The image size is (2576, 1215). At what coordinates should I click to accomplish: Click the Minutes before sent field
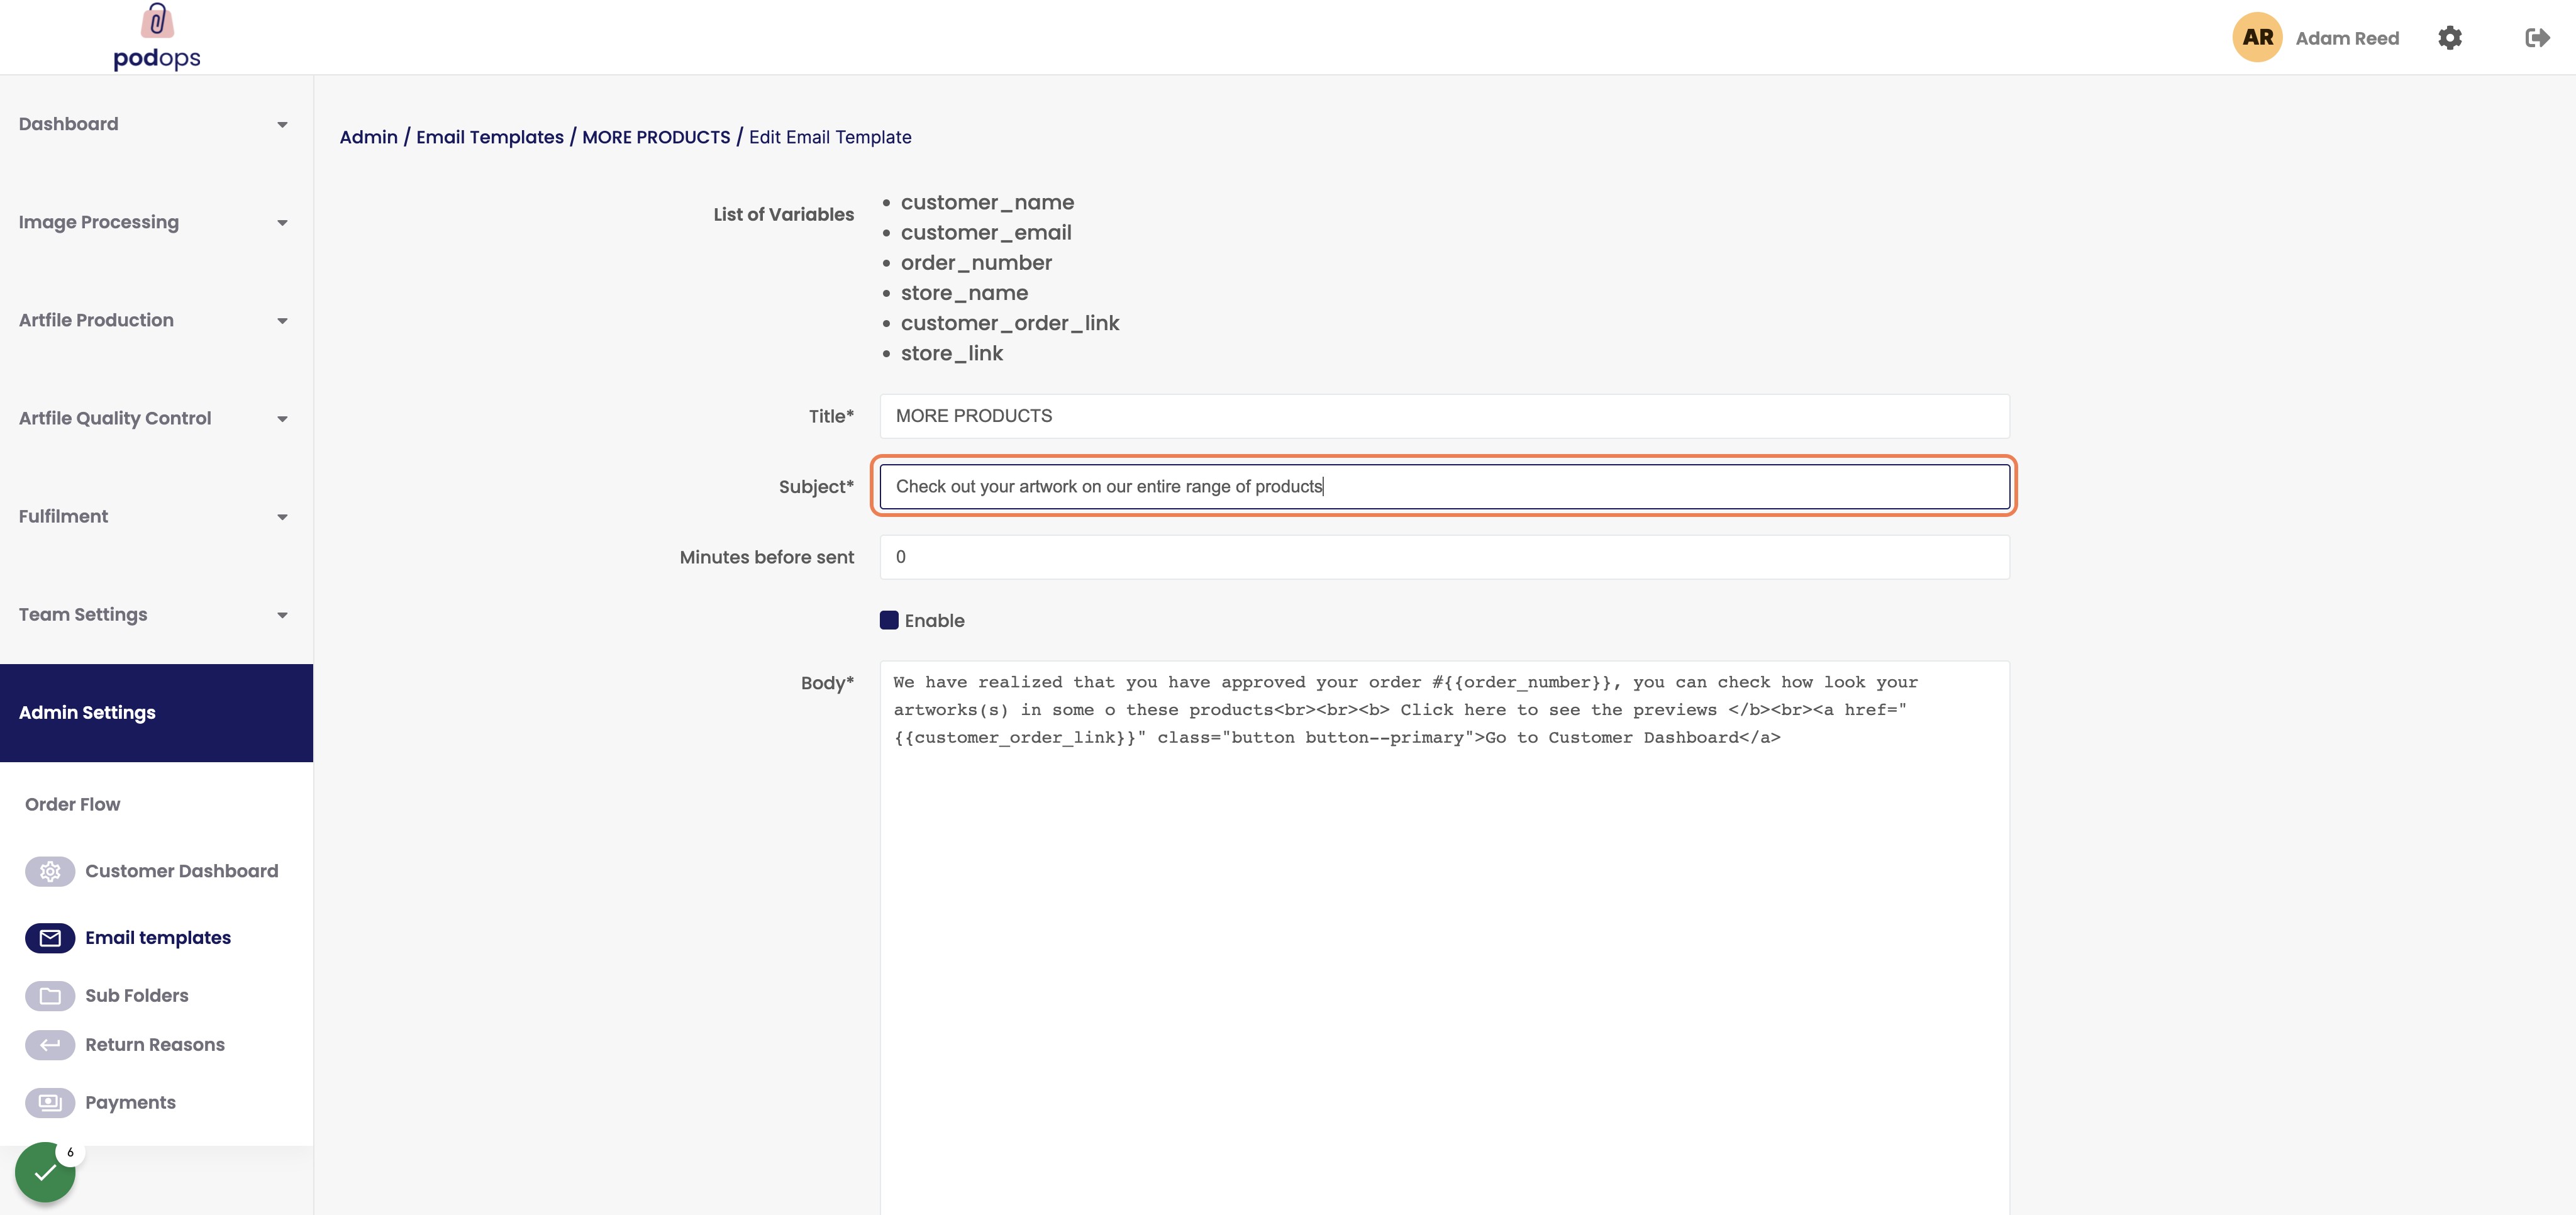click(x=1444, y=557)
